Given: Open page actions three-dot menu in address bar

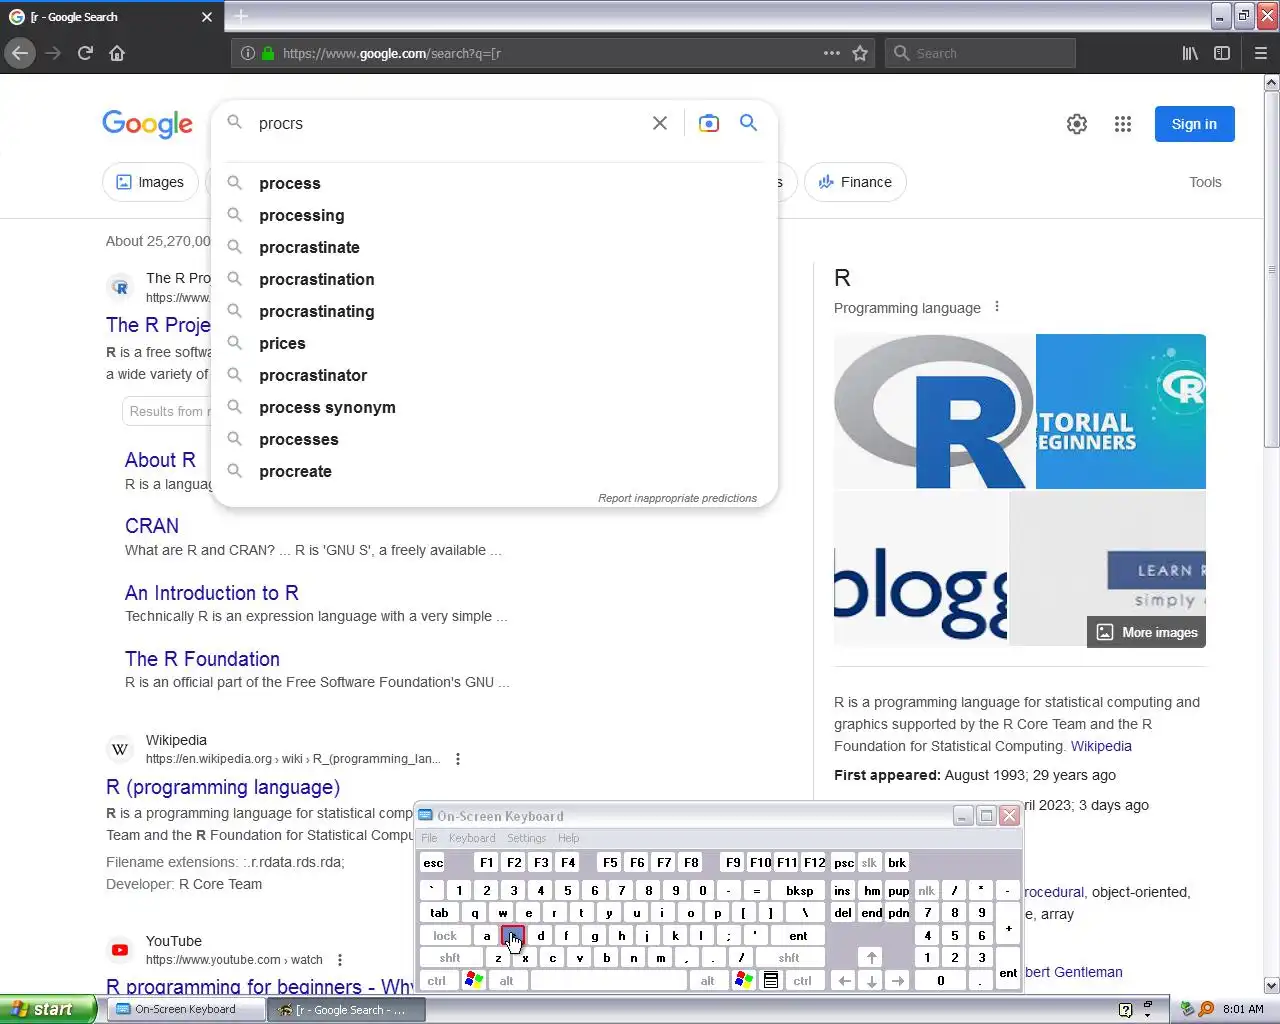Looking at the screenshot, I should (x=832, y=53).
